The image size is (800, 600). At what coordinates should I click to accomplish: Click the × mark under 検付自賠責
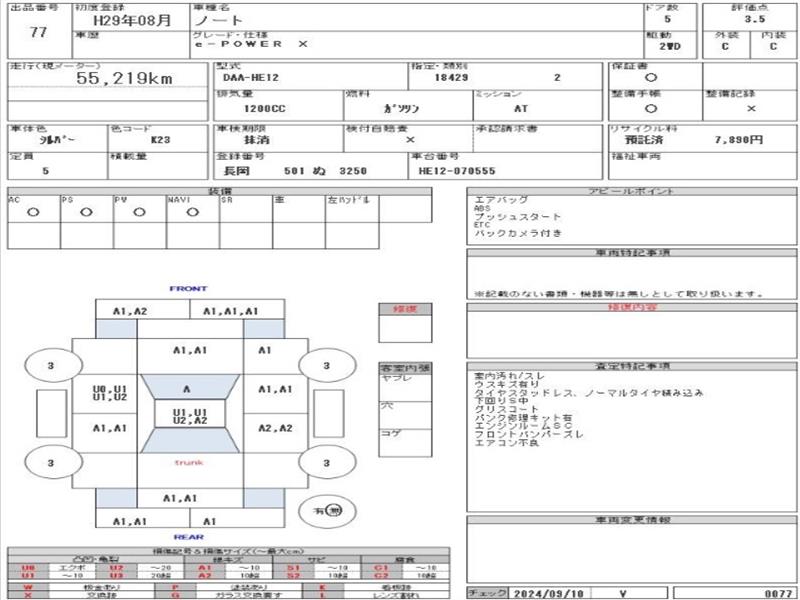pyautogui.click(x=410, y=140)
